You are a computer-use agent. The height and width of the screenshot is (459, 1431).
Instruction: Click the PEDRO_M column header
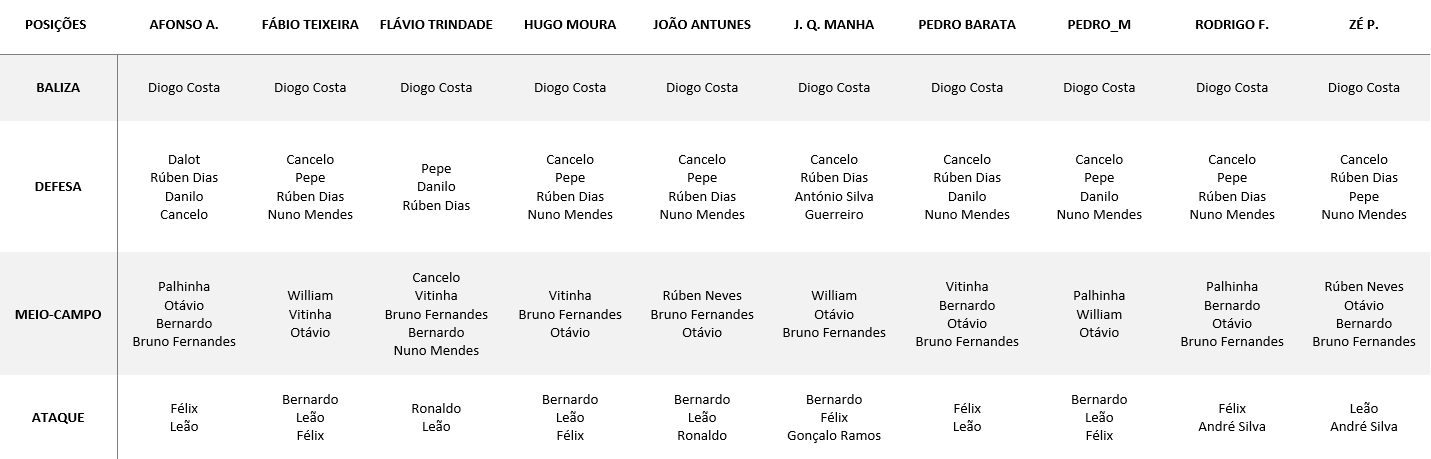click(1099, 25)
